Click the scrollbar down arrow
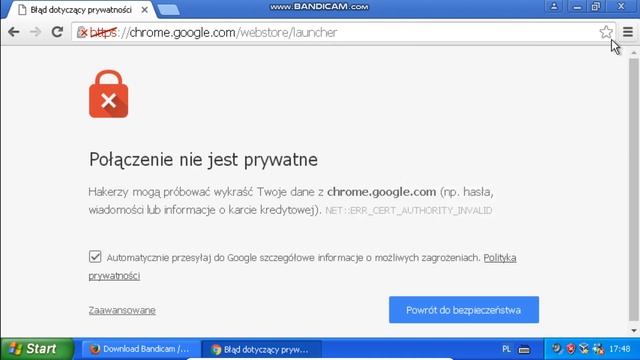The image size is (640, 360). coord(633,331)
